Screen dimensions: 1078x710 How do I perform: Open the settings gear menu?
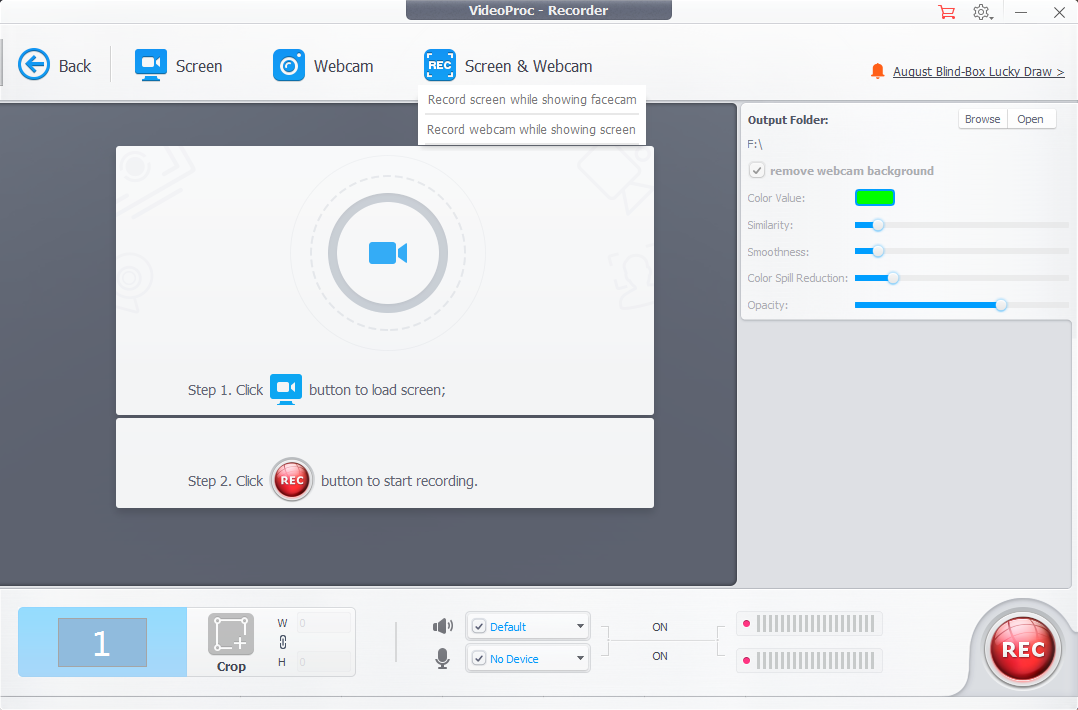click(982, 12)
